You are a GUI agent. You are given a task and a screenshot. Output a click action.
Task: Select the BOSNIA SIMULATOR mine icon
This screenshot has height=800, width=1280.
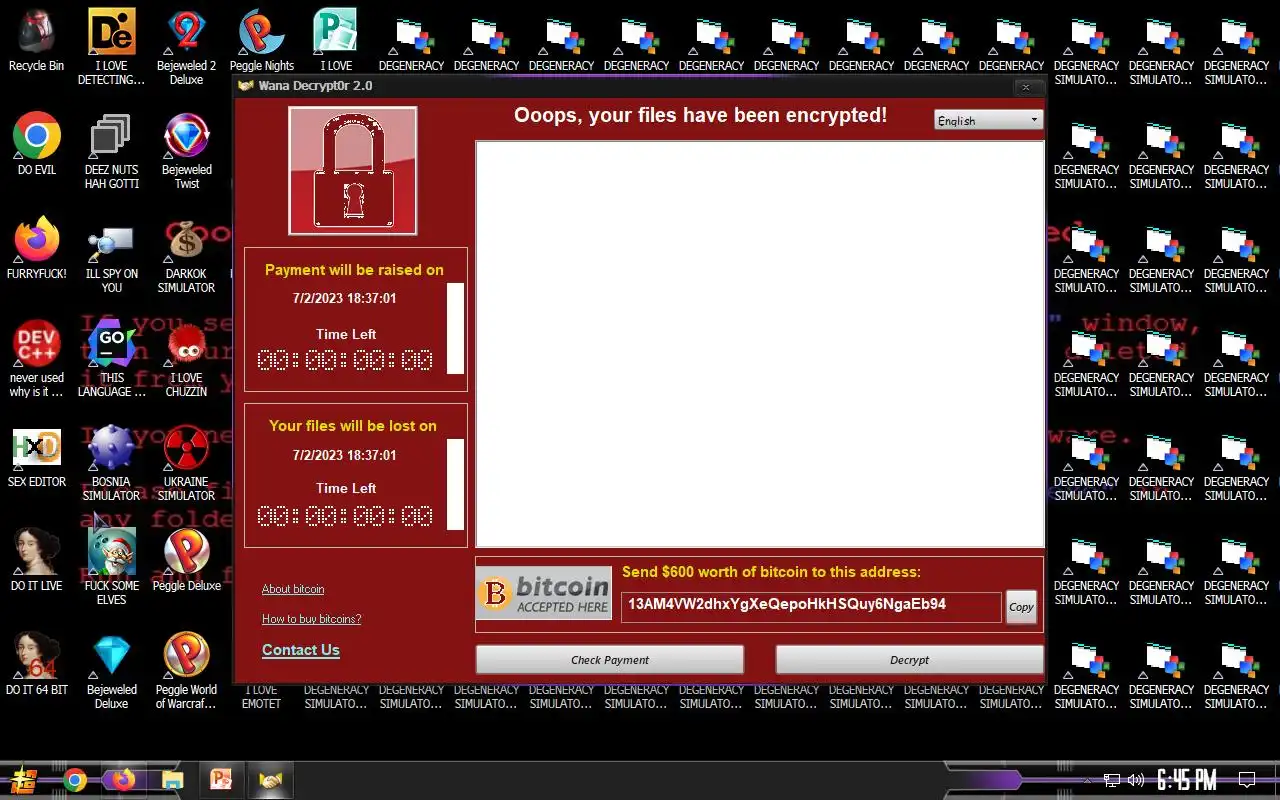pos(111,462)
